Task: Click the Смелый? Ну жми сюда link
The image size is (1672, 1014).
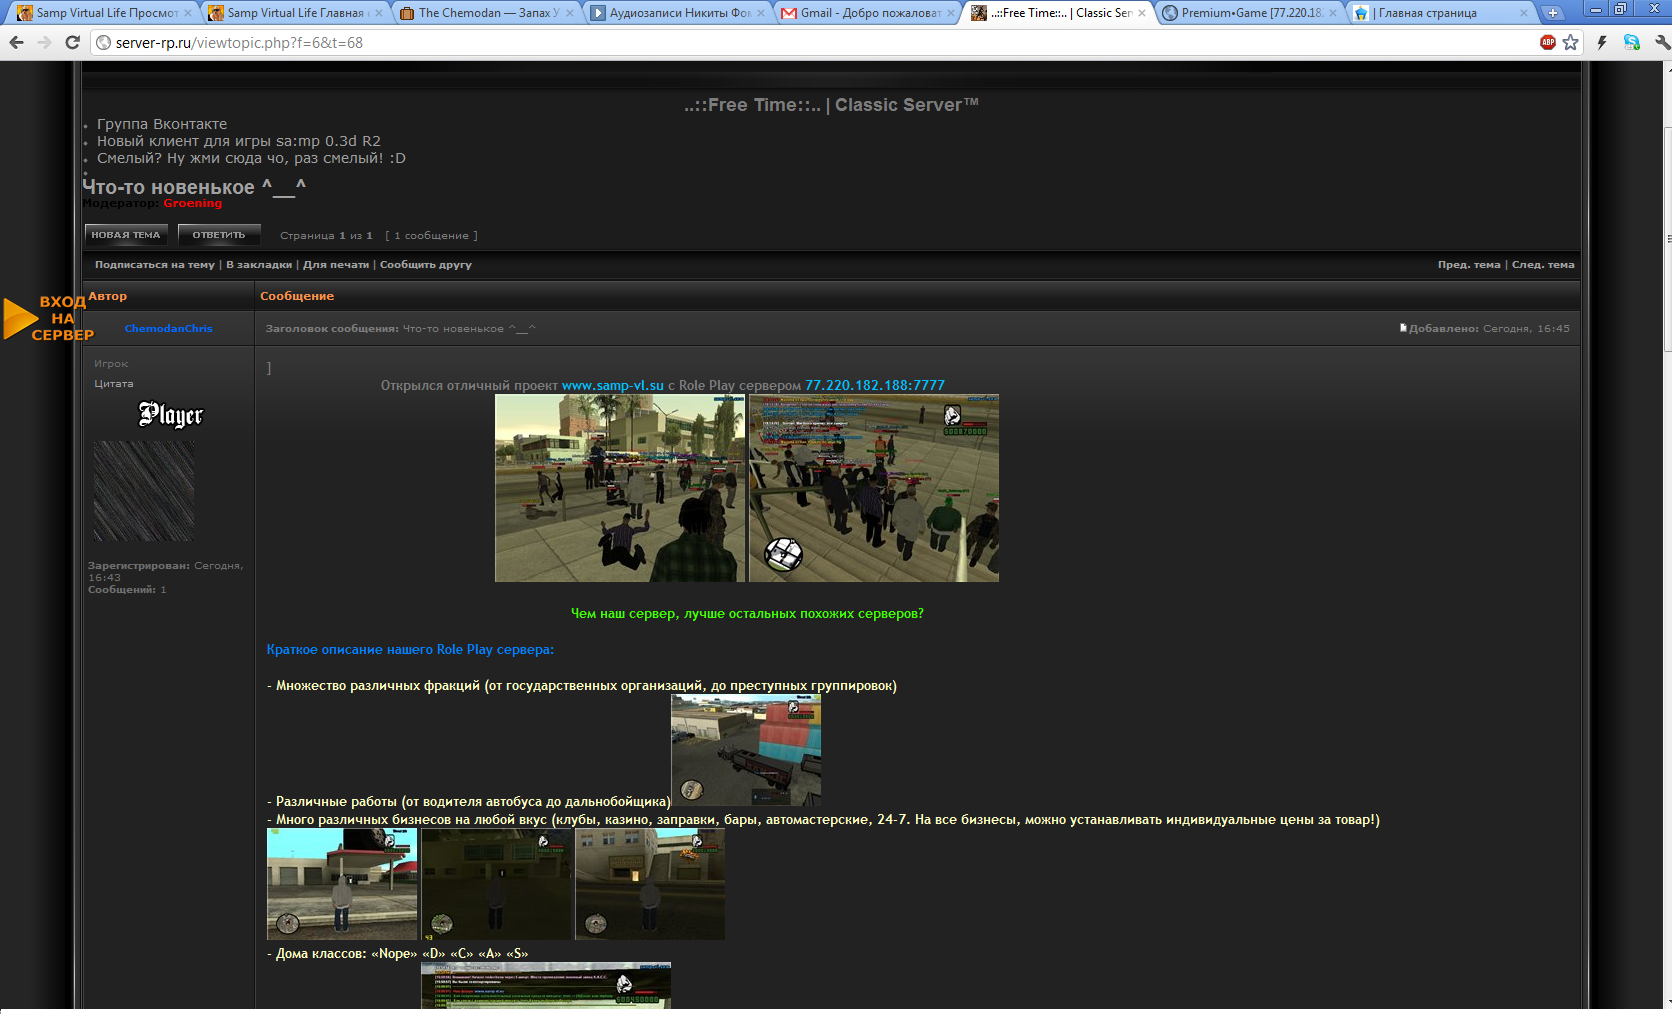Action: click(251, 158)
